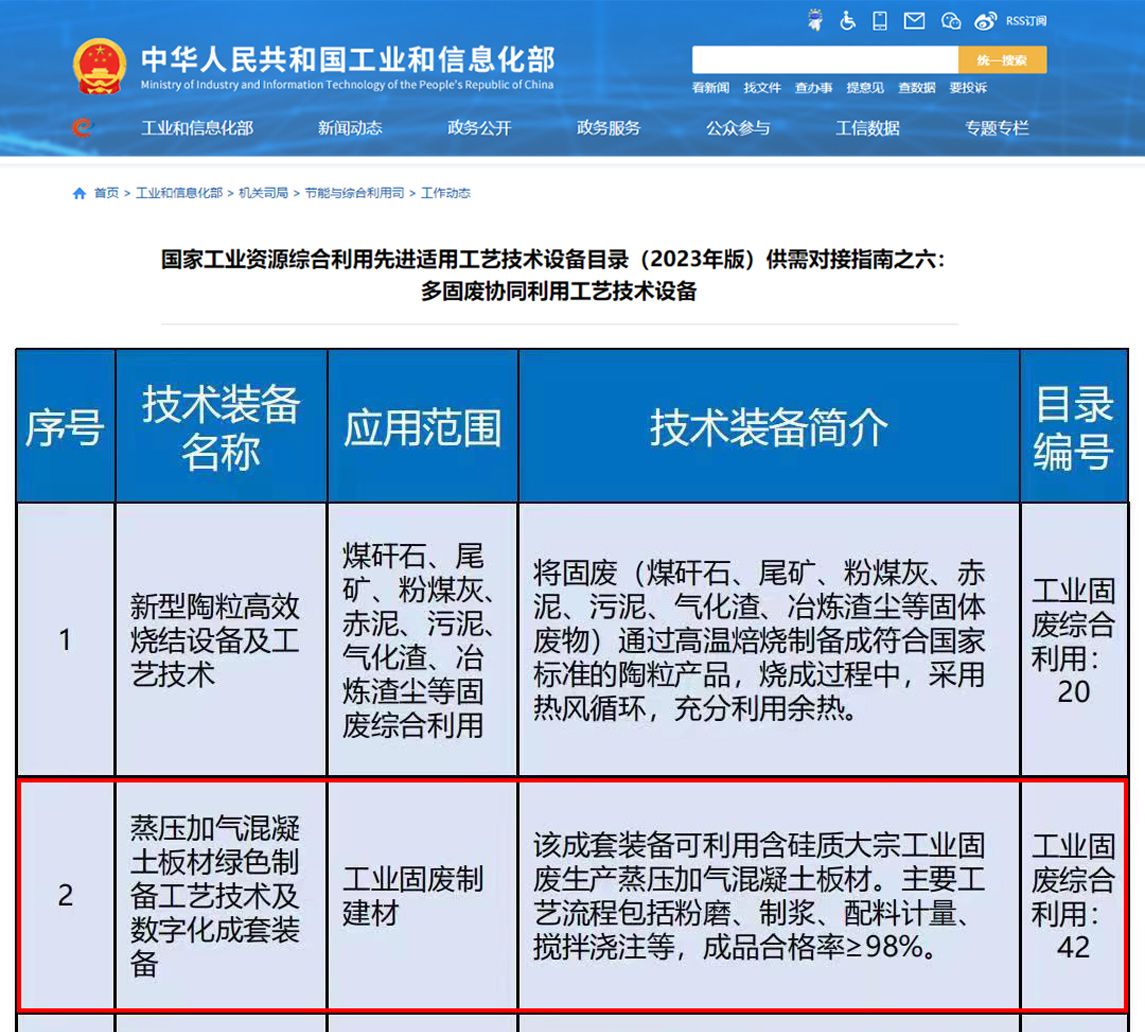Click the 找文件 quick link

tap(762, 88)
